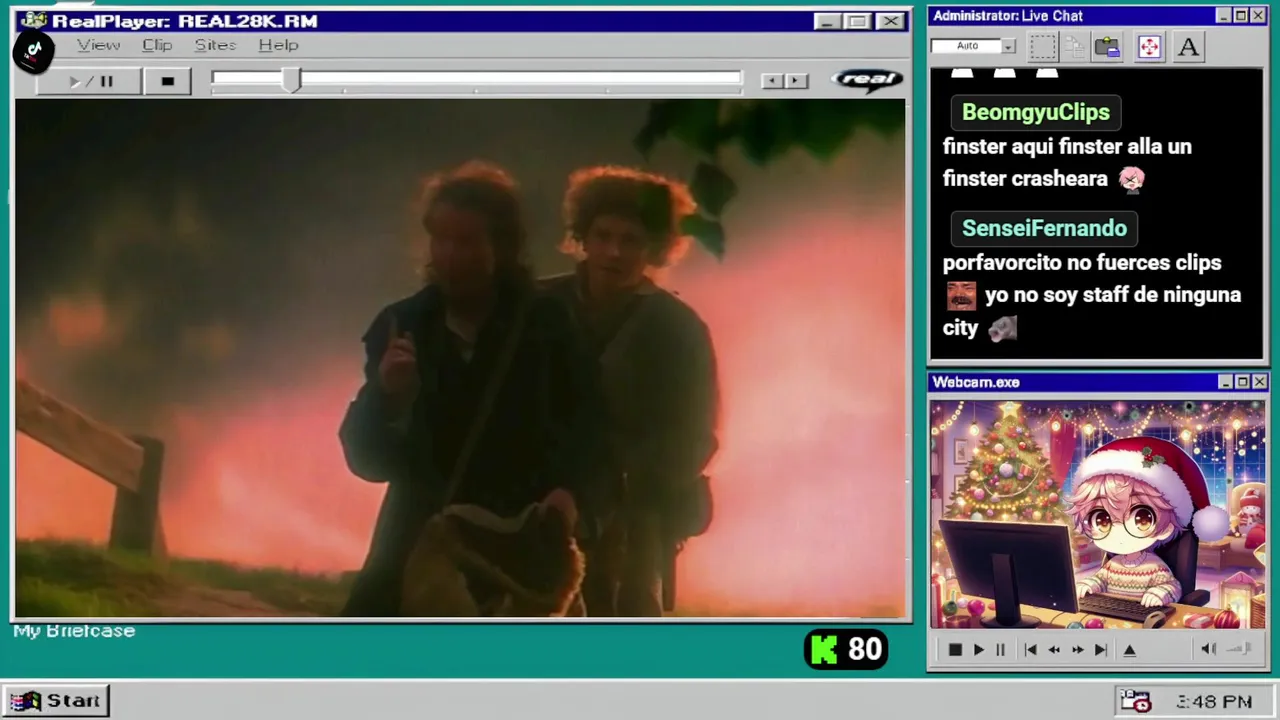The height and width of the screenshot is (720, 1280).
Task: Mute audio via Webcam.exe speaker icon
Action: point(1208,649)
